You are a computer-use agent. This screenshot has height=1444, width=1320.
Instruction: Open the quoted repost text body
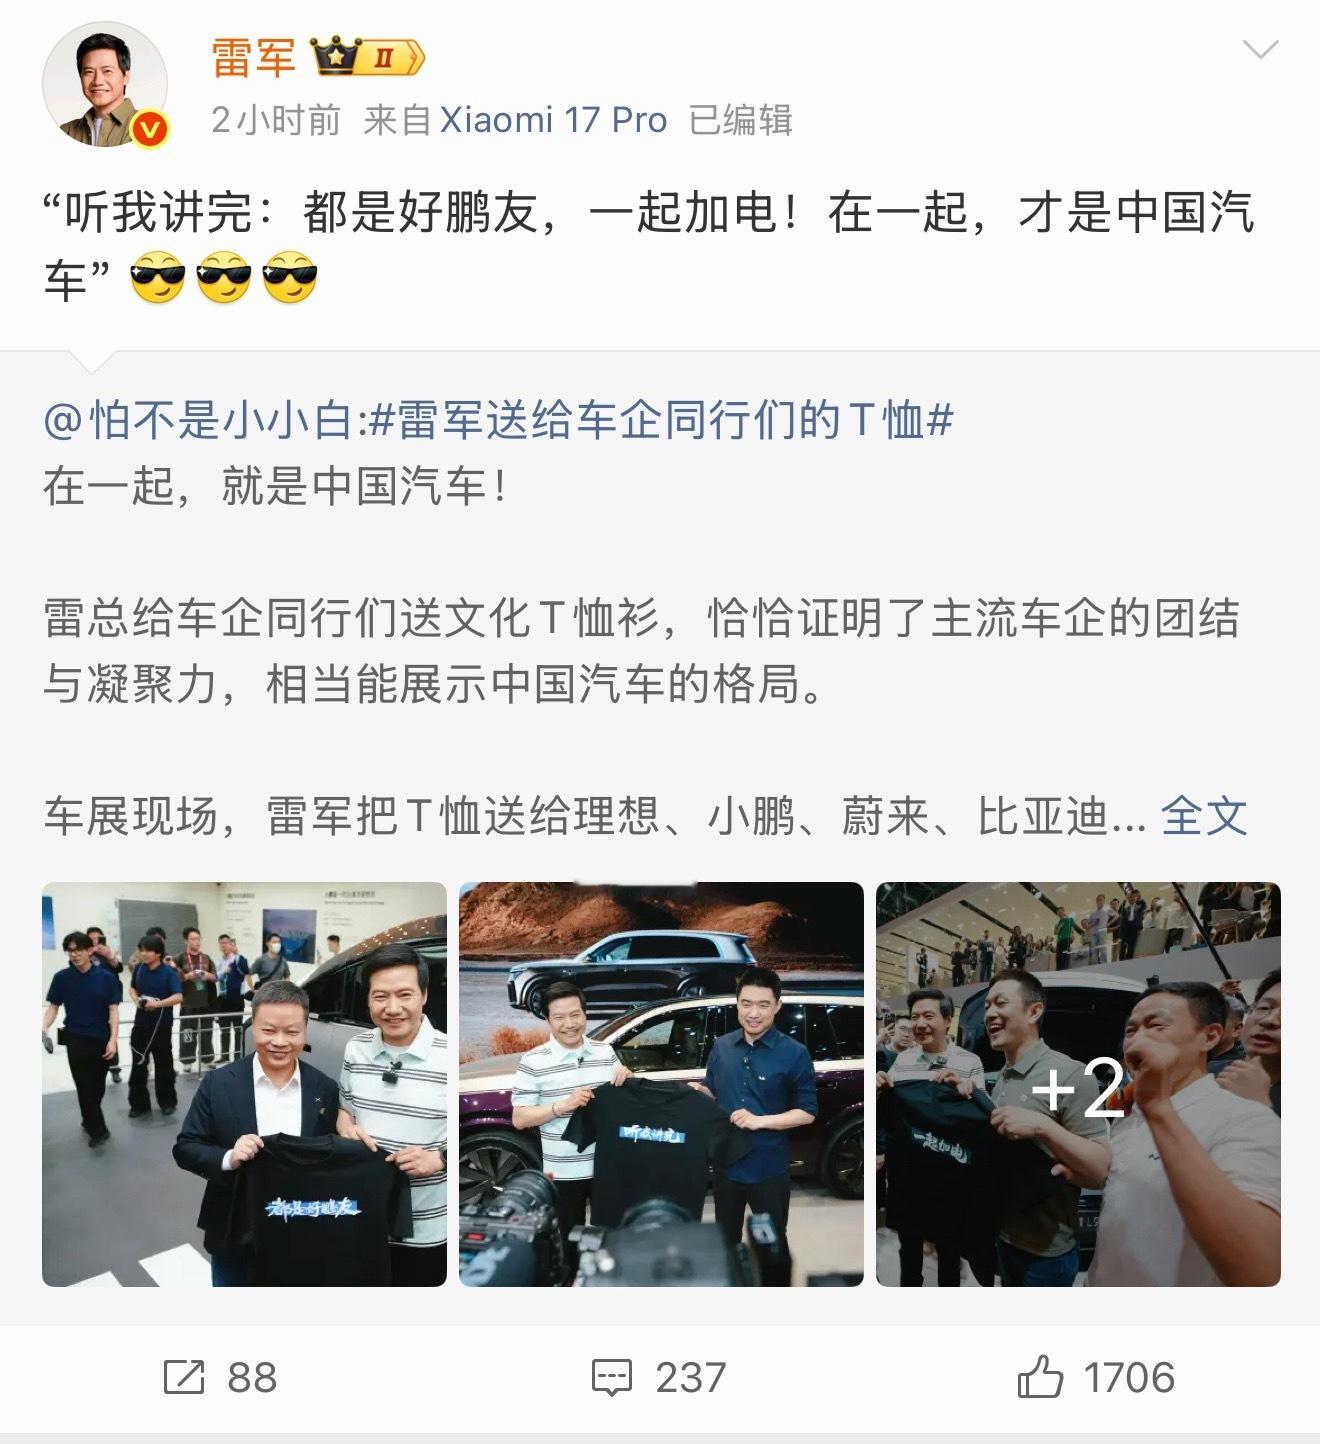tap(642, 651)
